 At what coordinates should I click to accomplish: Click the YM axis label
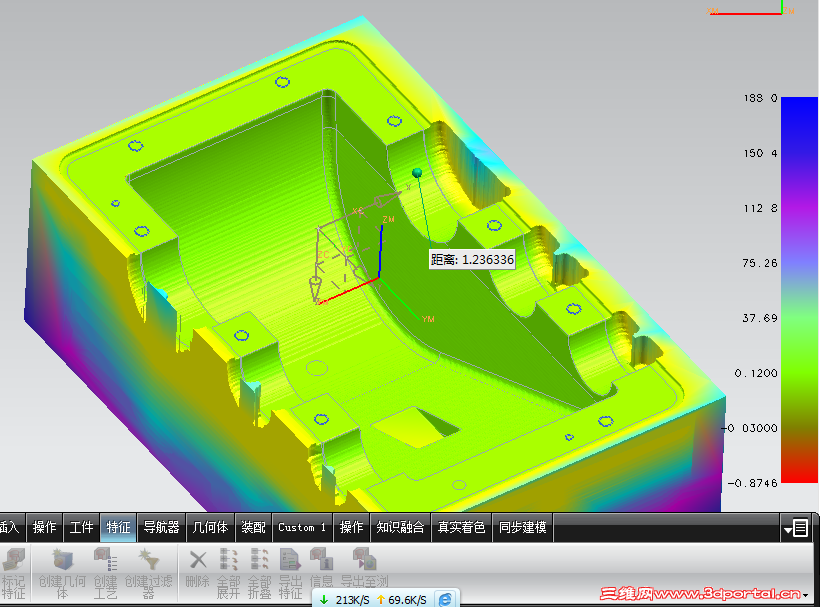428,319
